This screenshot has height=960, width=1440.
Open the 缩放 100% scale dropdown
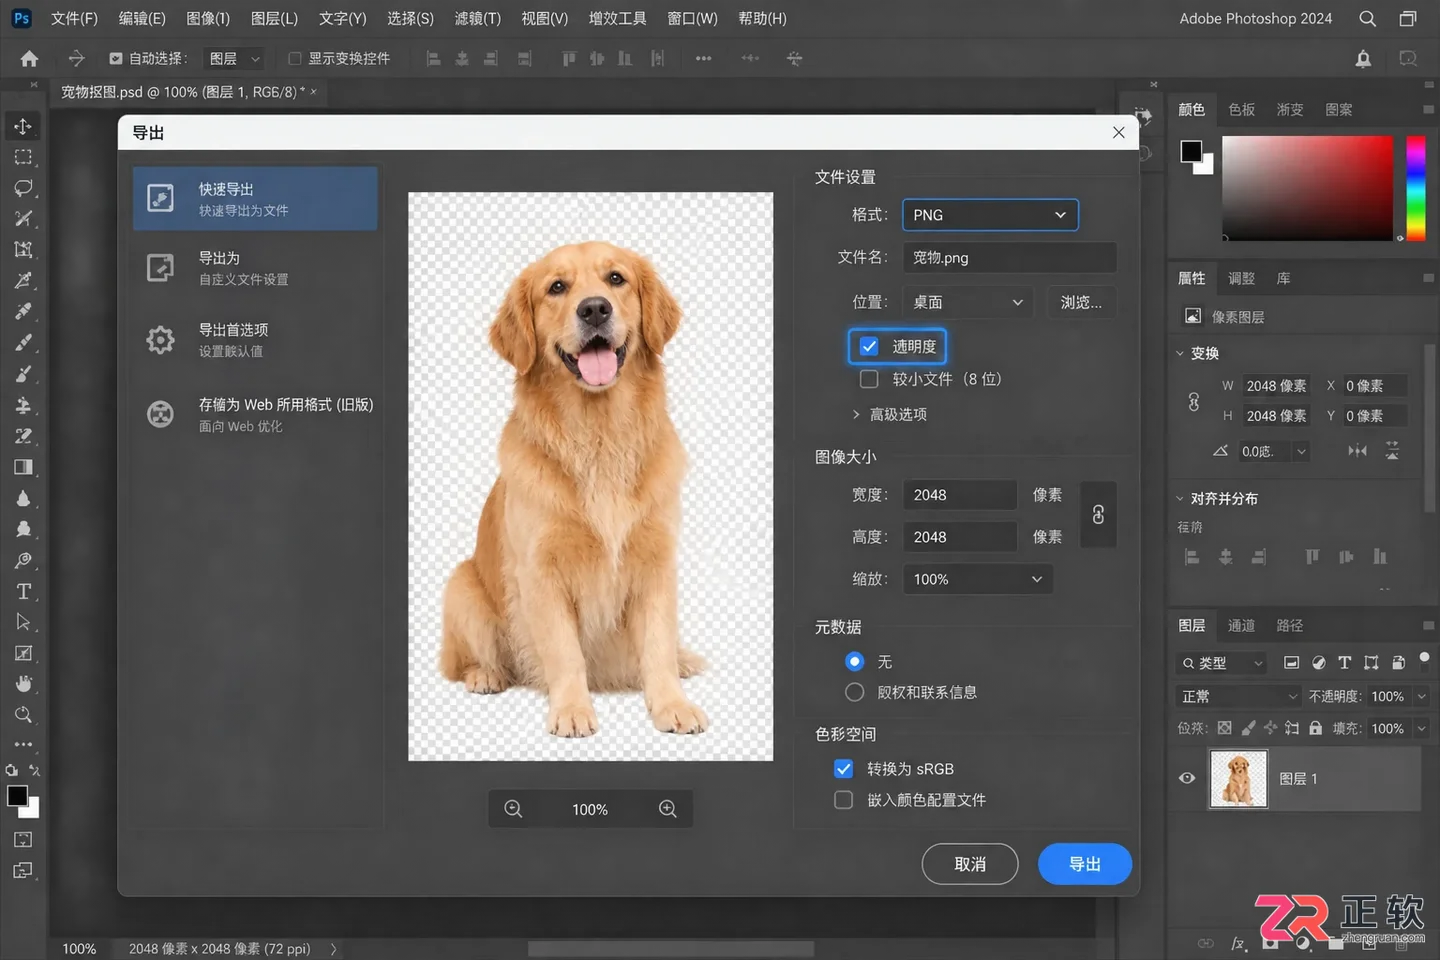point(977,579)
